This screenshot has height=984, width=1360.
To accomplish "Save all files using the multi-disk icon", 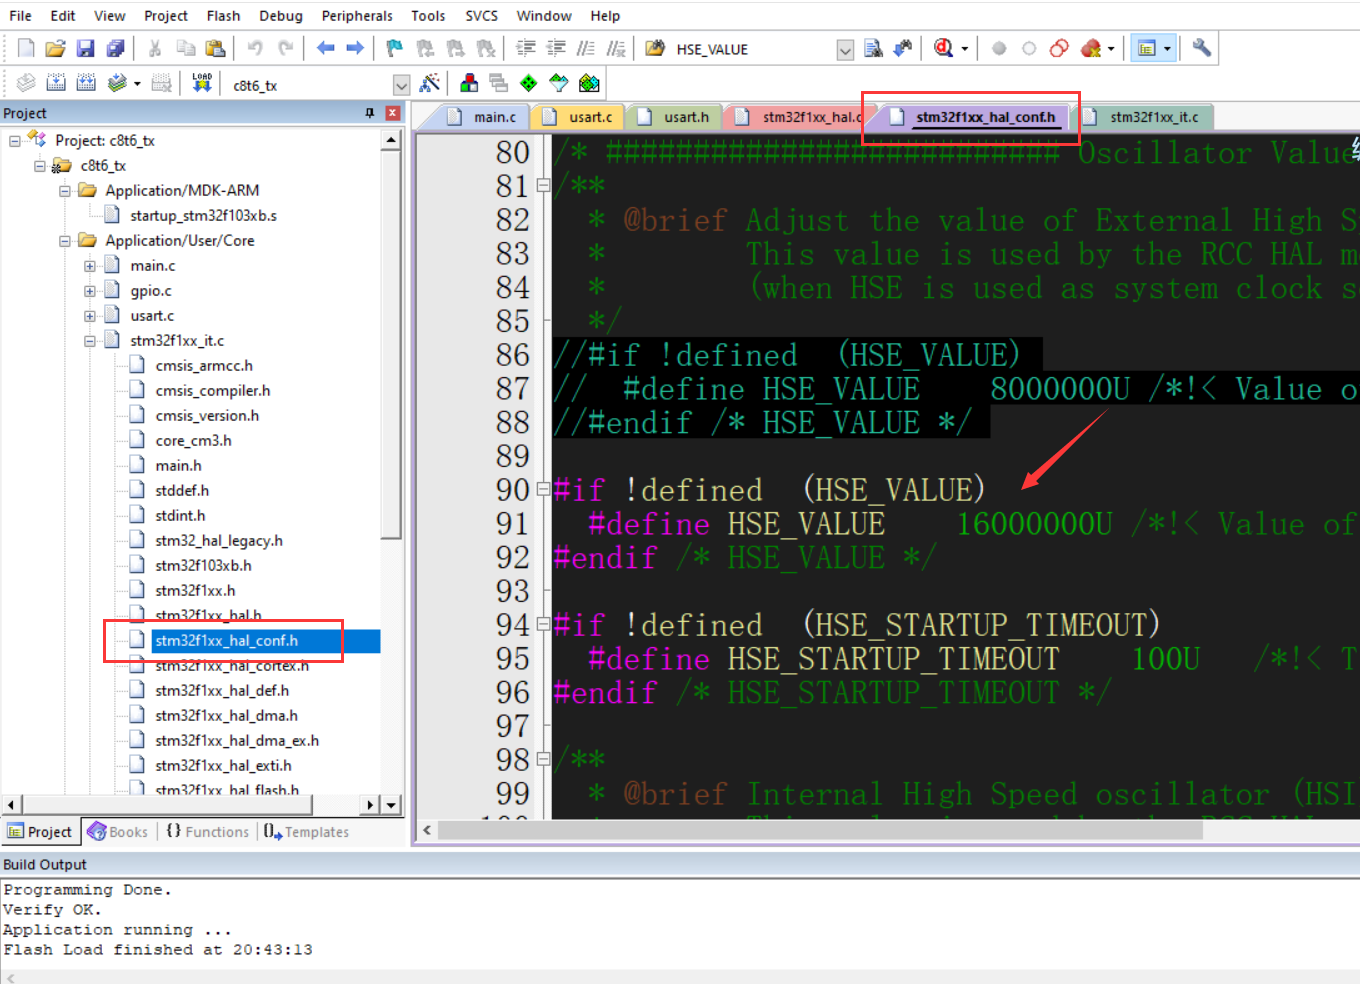I will click(x=115, y=48).
